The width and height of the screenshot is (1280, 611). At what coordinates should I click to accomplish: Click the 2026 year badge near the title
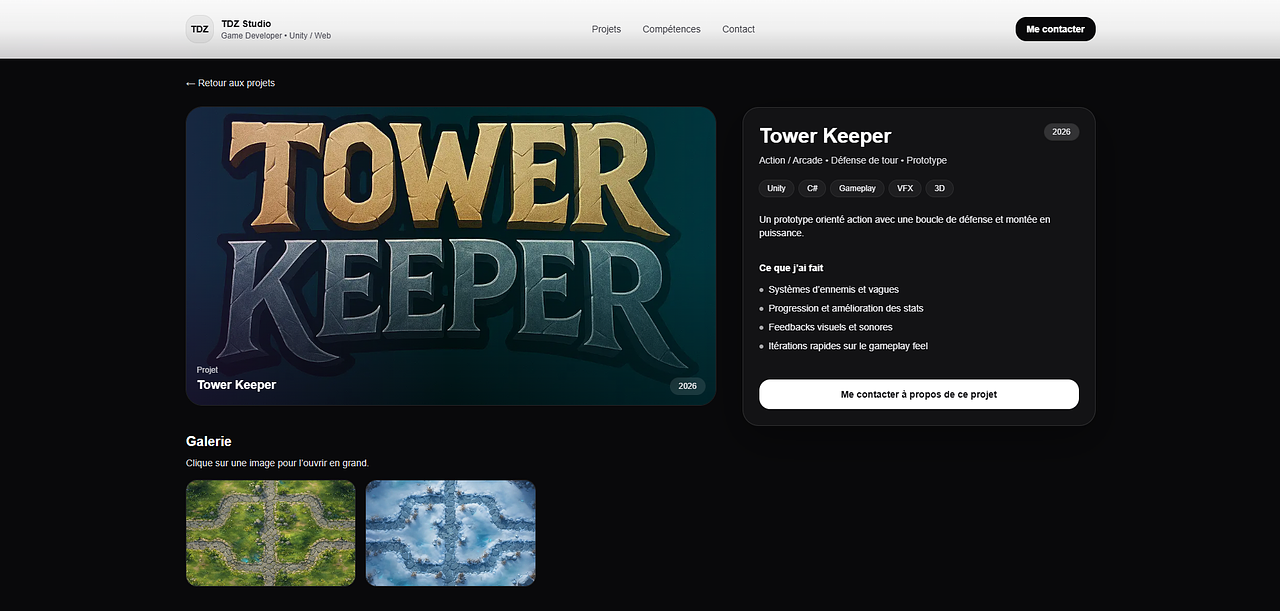pos(1061,131)
